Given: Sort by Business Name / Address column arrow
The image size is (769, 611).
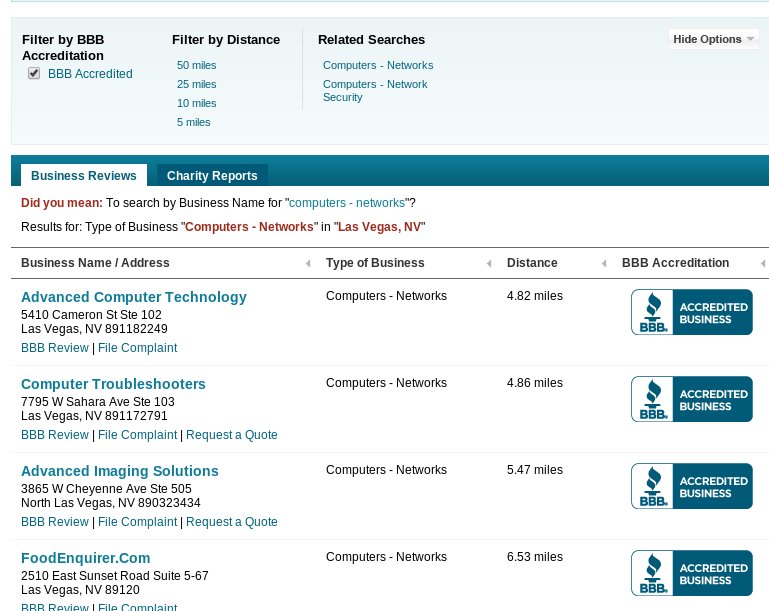Looking at the screenshot, I should click(308, 264).
